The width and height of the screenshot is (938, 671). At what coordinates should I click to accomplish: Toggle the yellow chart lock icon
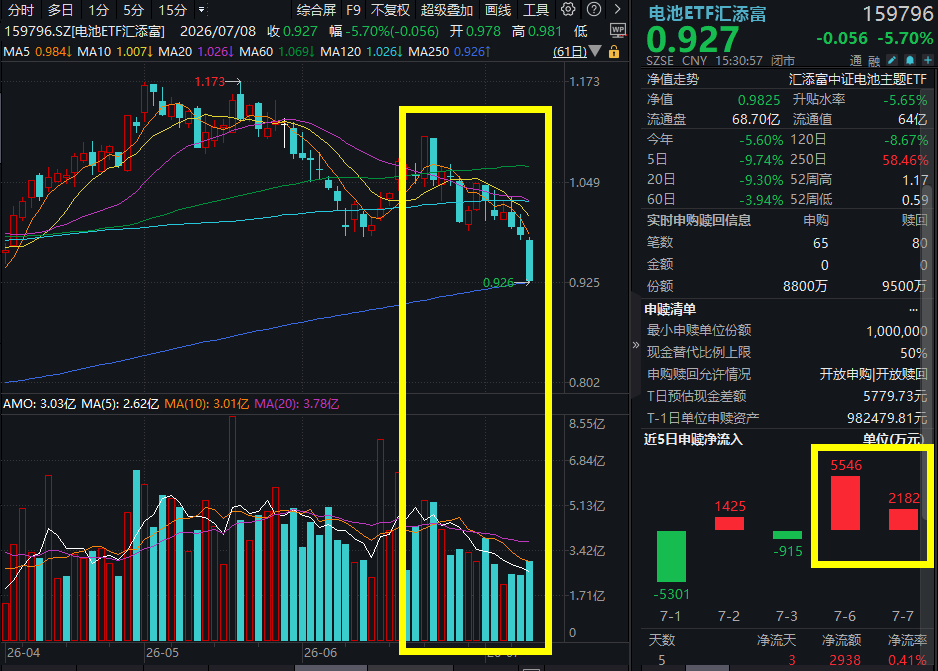(x=614, y=52)
